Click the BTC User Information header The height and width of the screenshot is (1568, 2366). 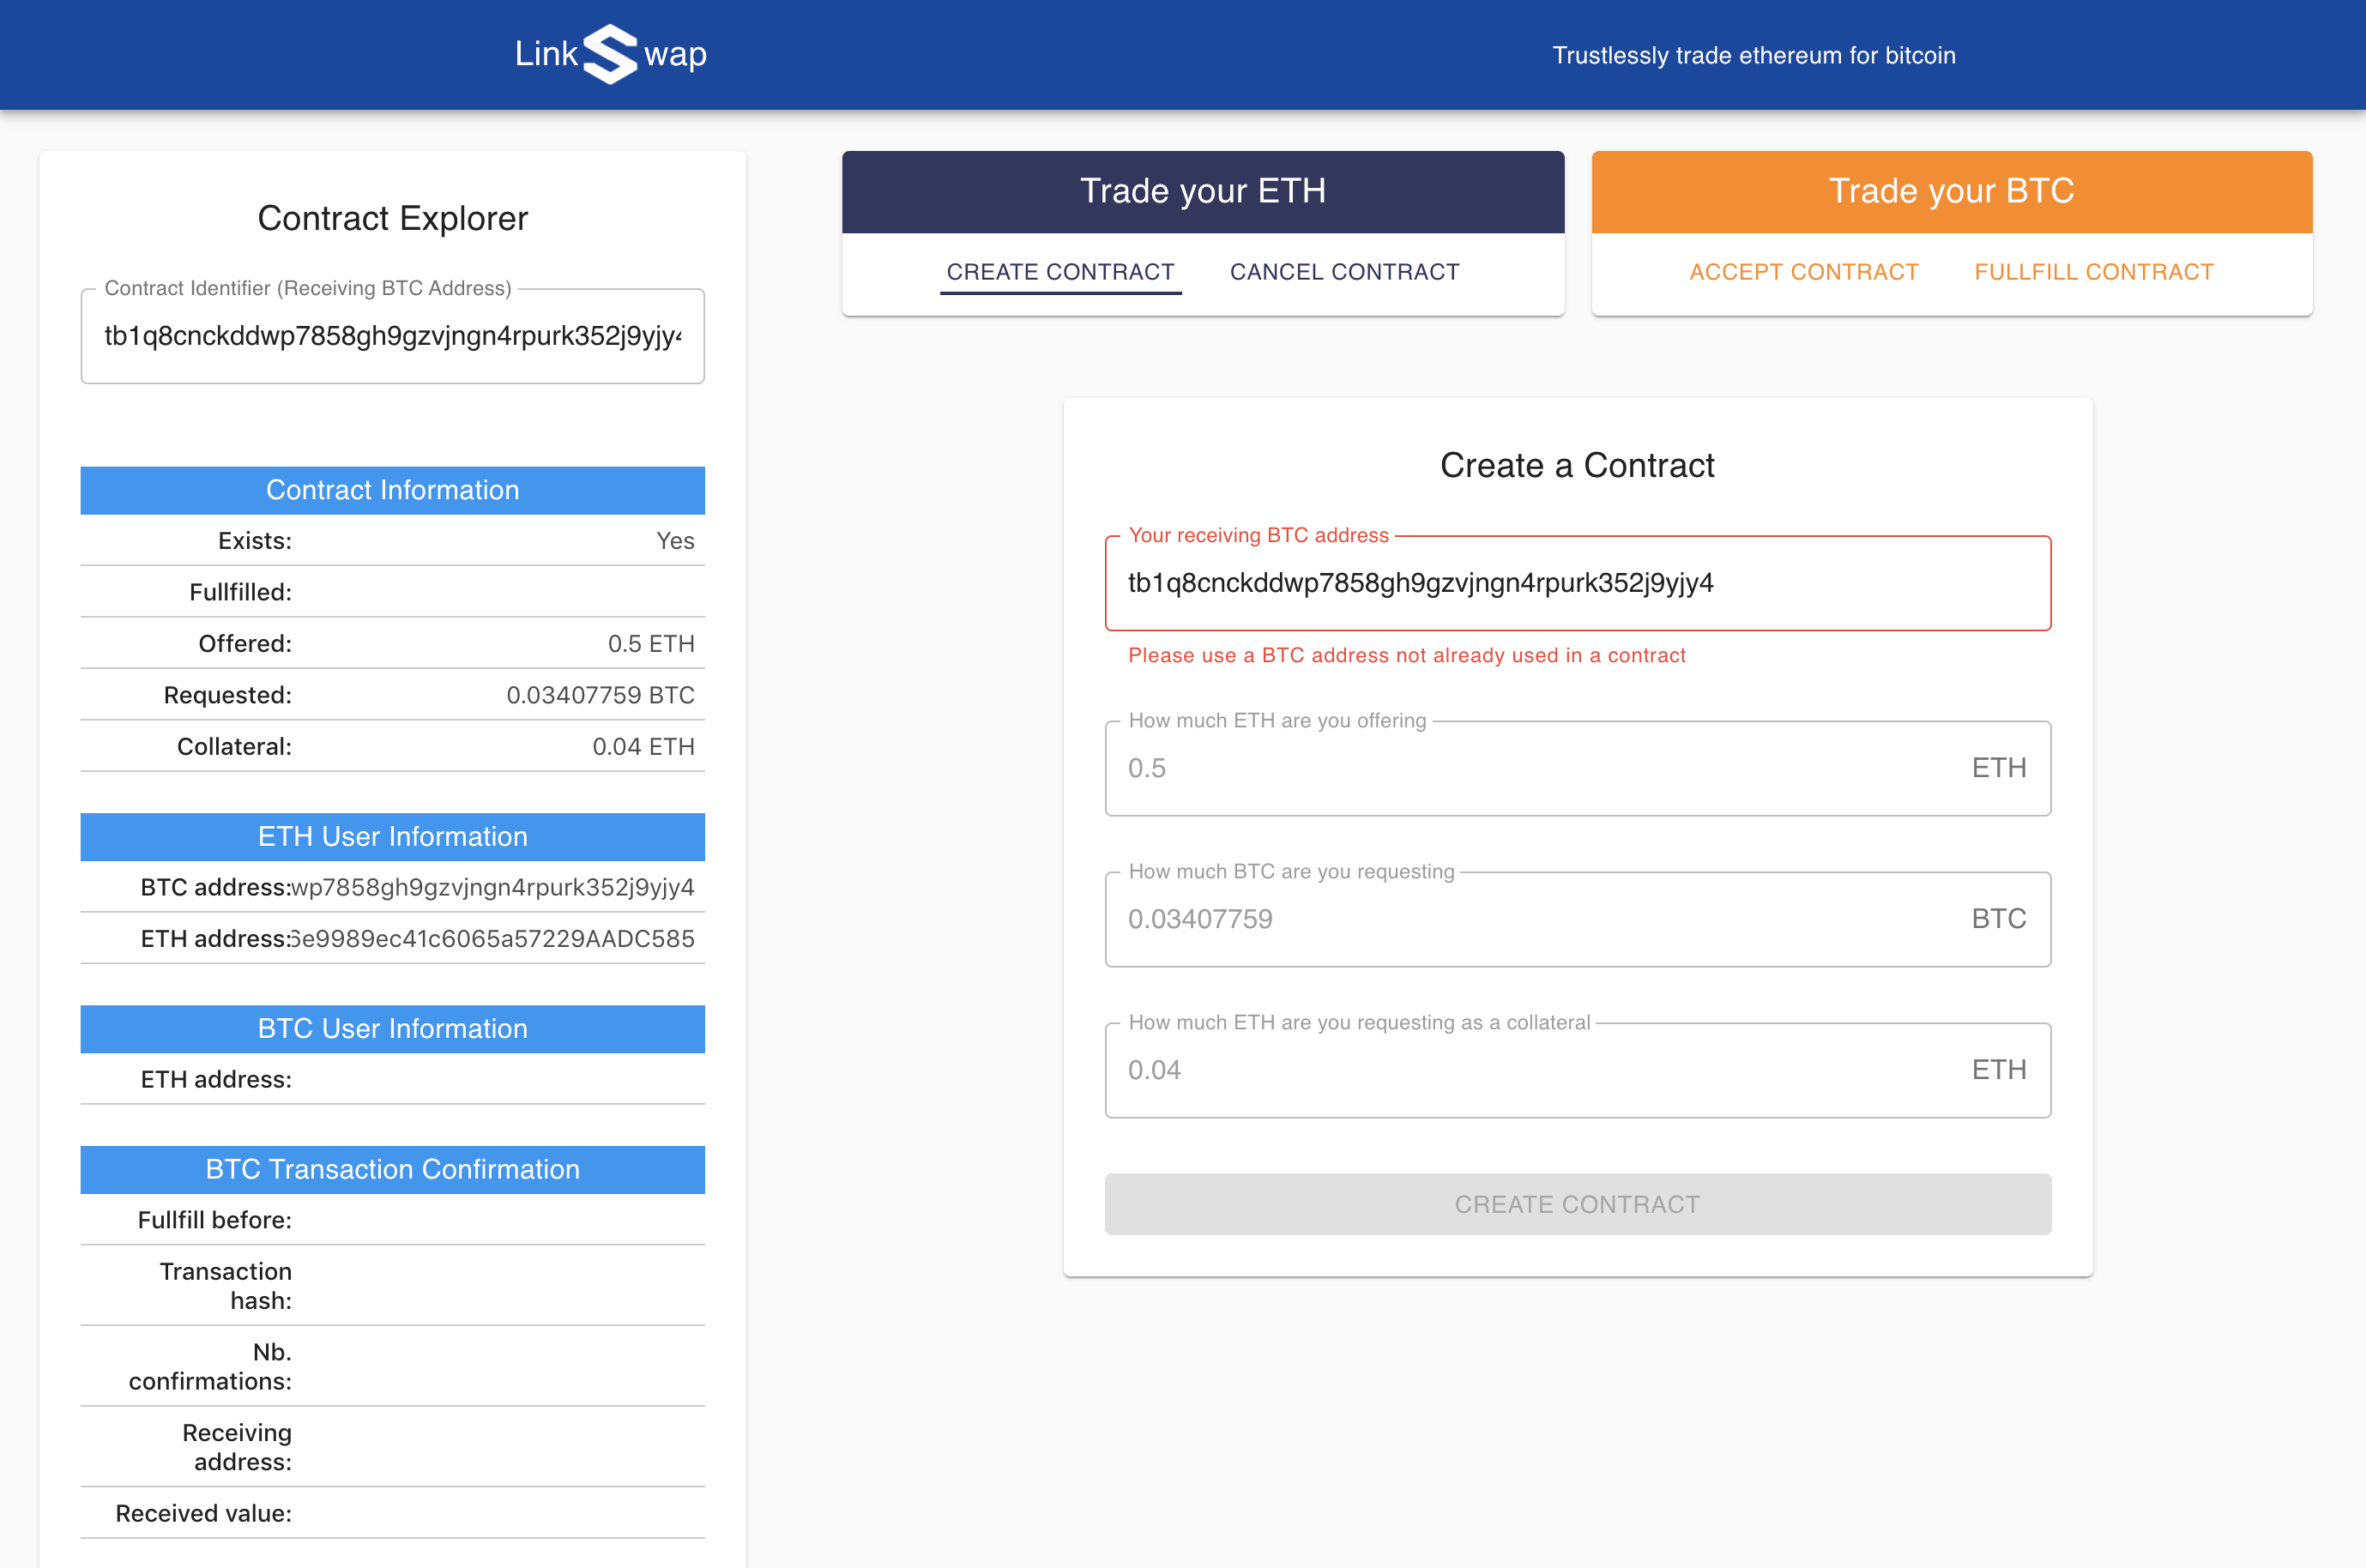pos(392,1029)
